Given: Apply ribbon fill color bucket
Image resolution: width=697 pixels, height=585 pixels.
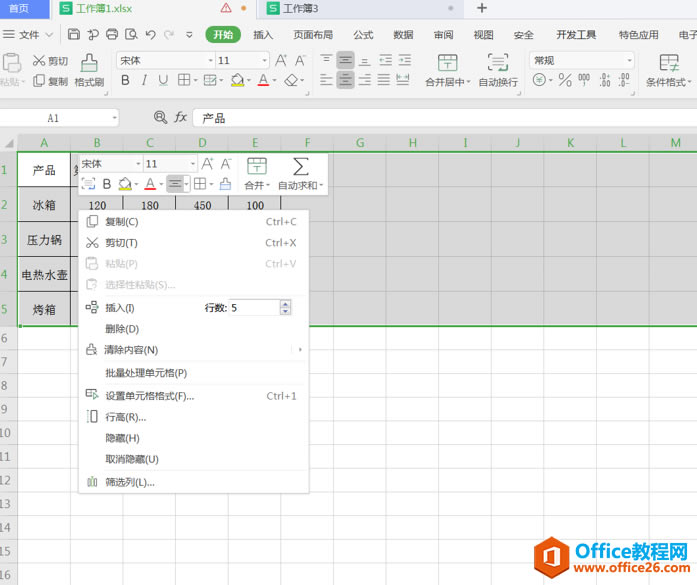Looking at the screenshot, I should 237,80.
